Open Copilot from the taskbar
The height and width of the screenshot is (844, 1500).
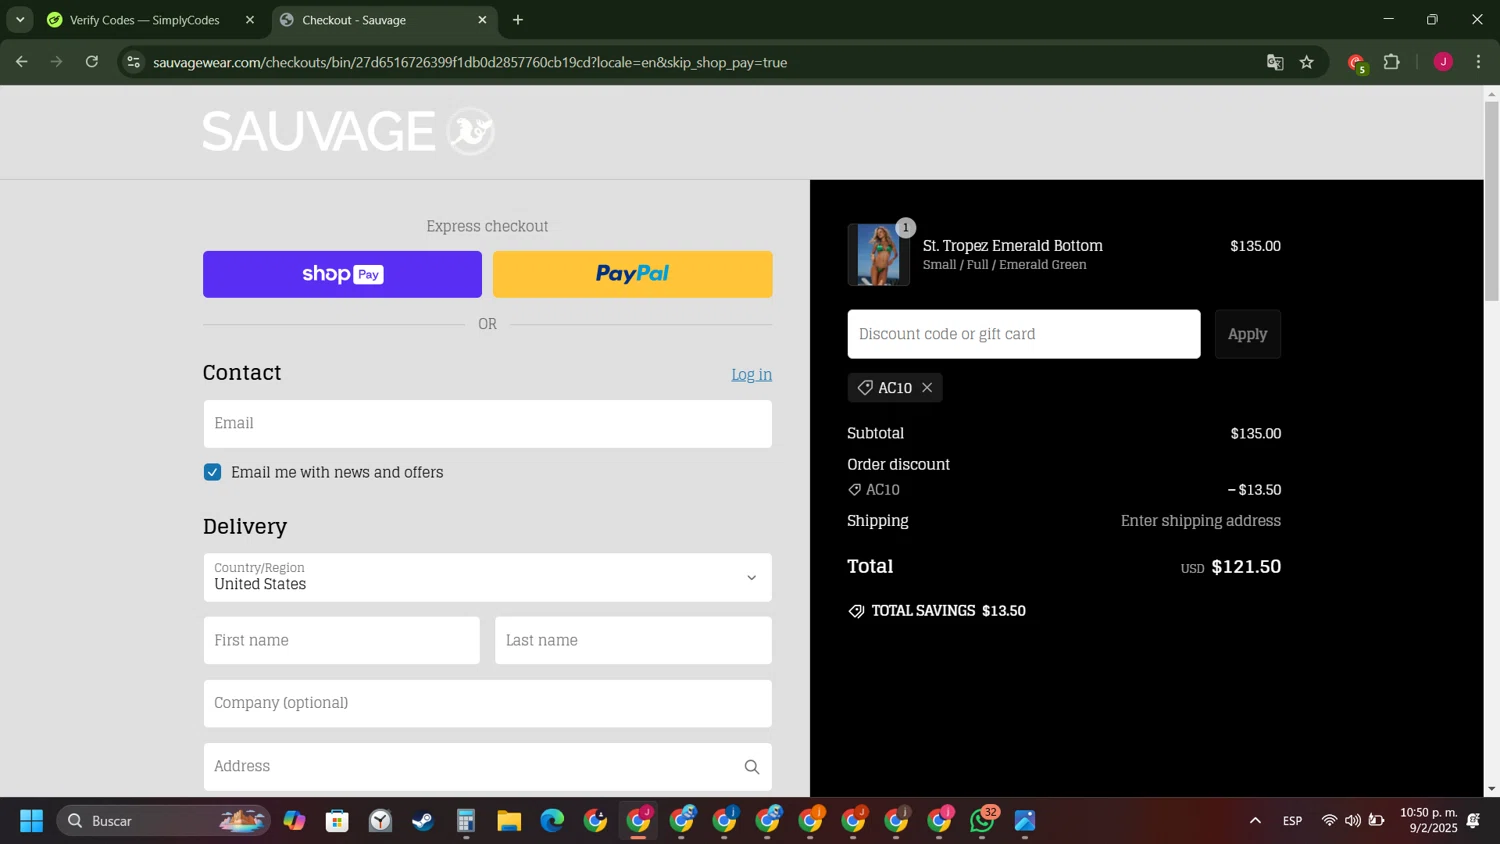(x=294, y=821)
